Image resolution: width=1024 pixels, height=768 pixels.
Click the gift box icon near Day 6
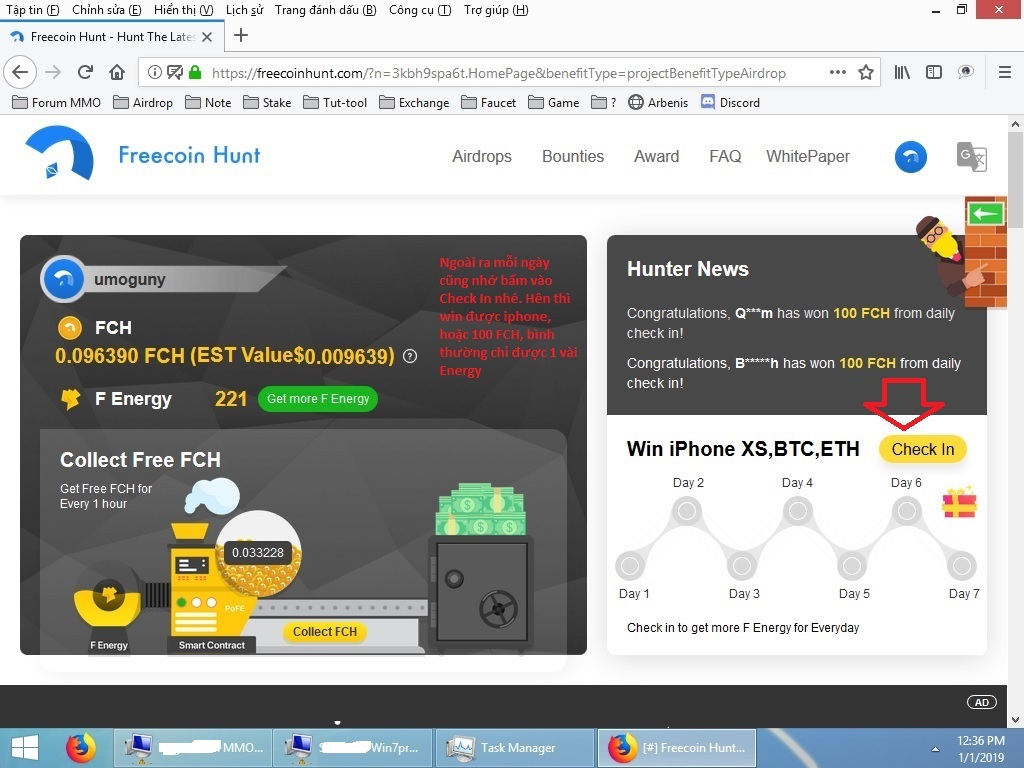tap(959, 502)
